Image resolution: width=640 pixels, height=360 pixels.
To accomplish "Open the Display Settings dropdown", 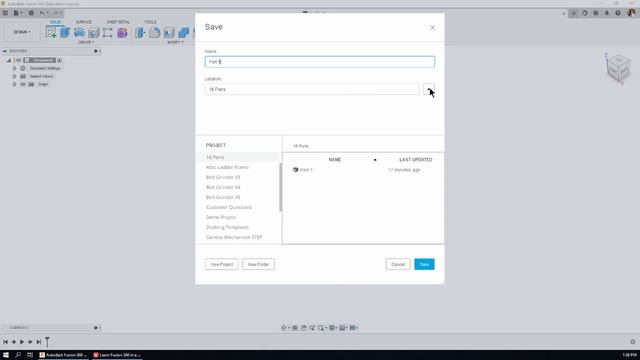I will 333,328.
